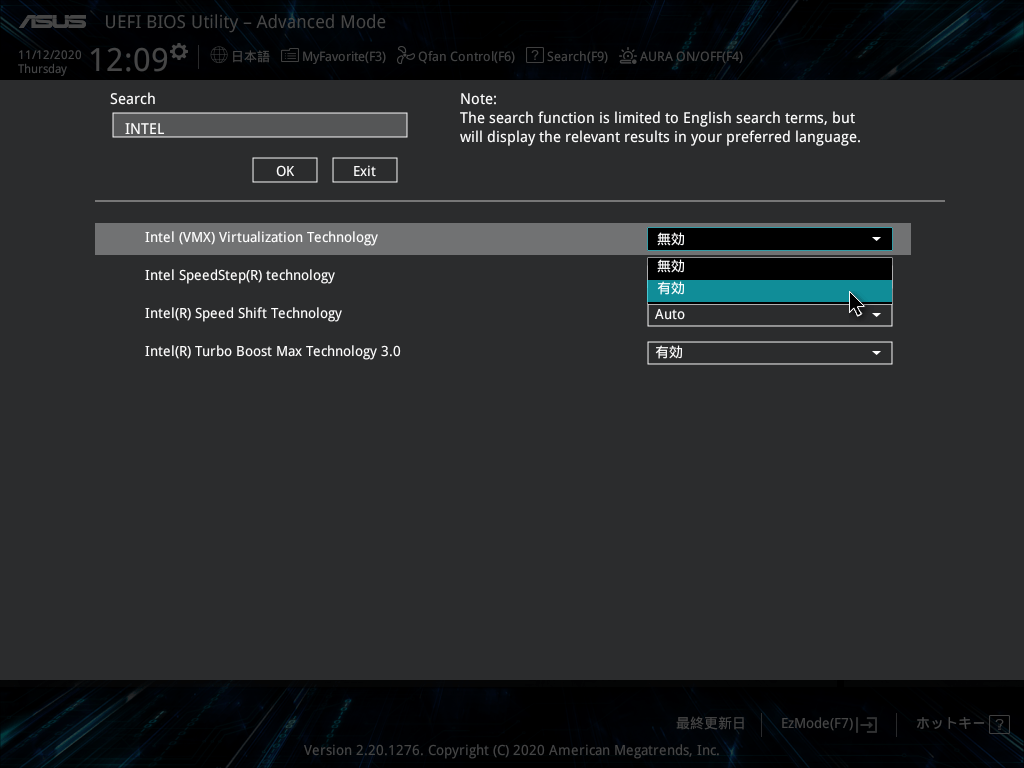Switch to EzMode(F7)
Viewport: 1024px width, 768px height.
(829, 724)
